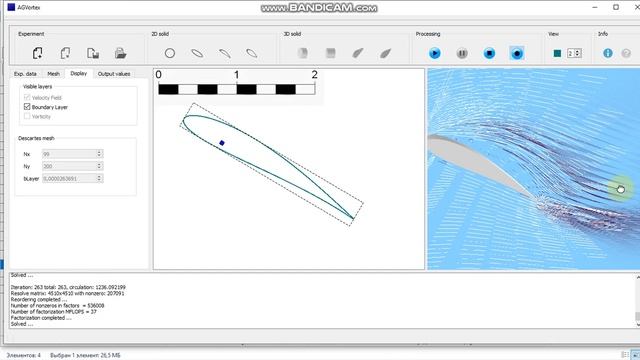Adjust the Nx spinner arrows
The image size is (640, 360).
99,154
